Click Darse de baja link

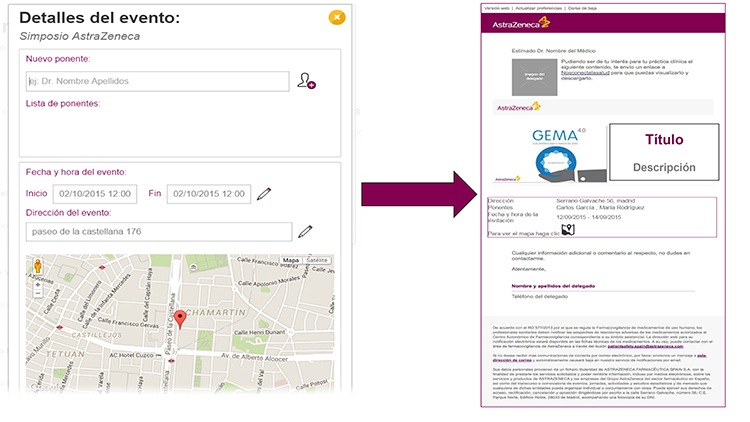(x=582, y=8)
